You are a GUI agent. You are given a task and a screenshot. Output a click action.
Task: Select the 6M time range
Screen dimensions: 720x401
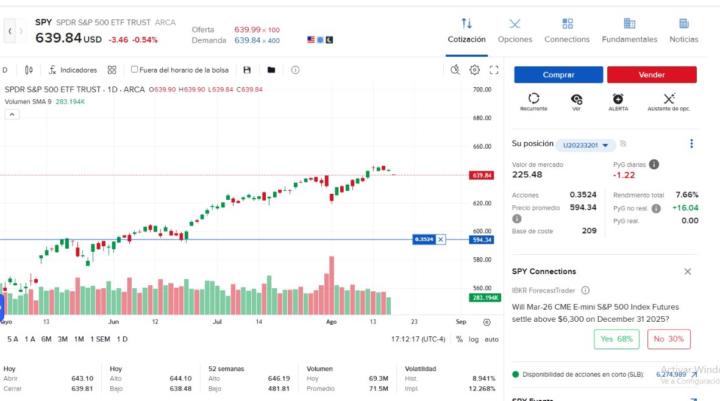click(46, 339)
